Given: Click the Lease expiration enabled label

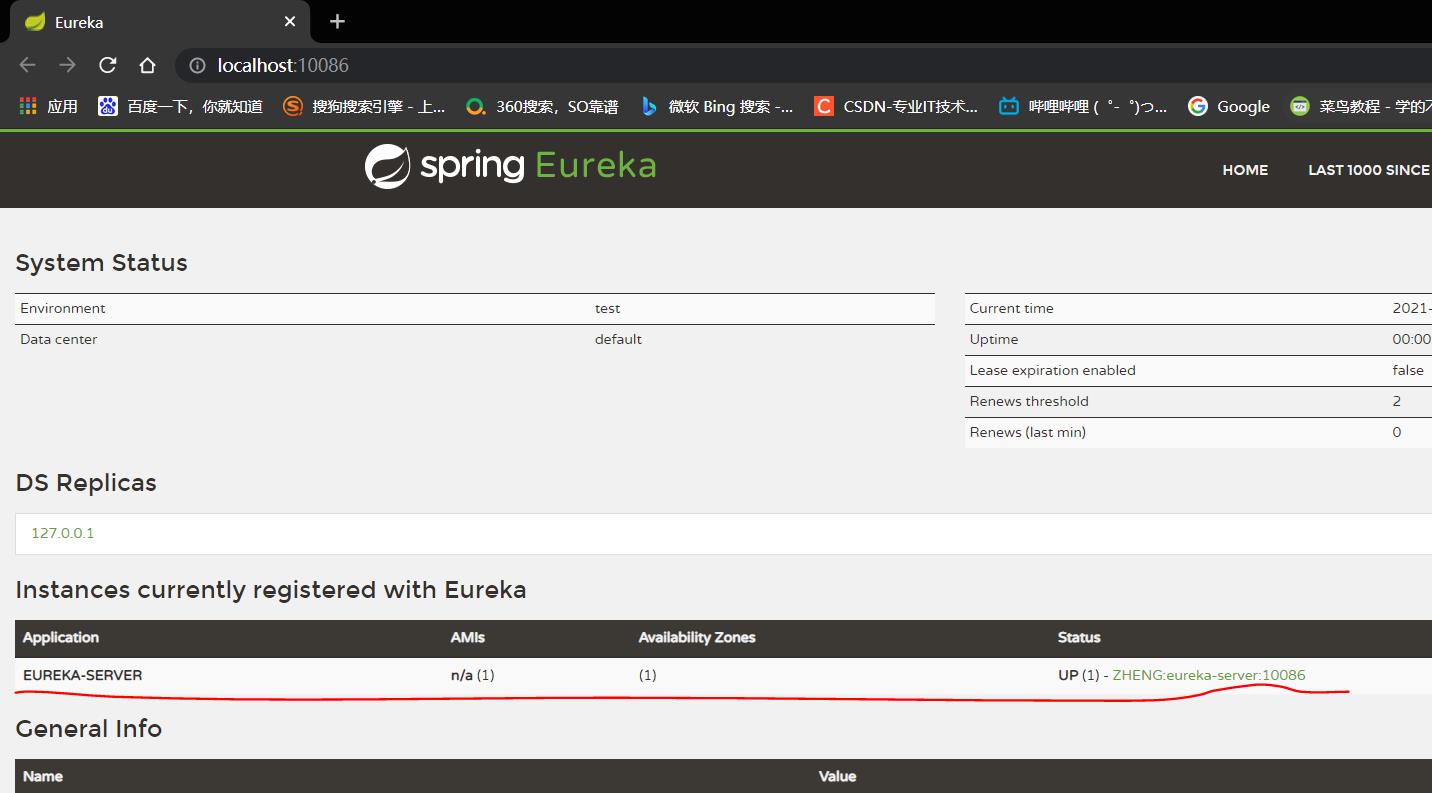Looking at the screenshot, I should pyautogui.click(x=1052, y=370).
